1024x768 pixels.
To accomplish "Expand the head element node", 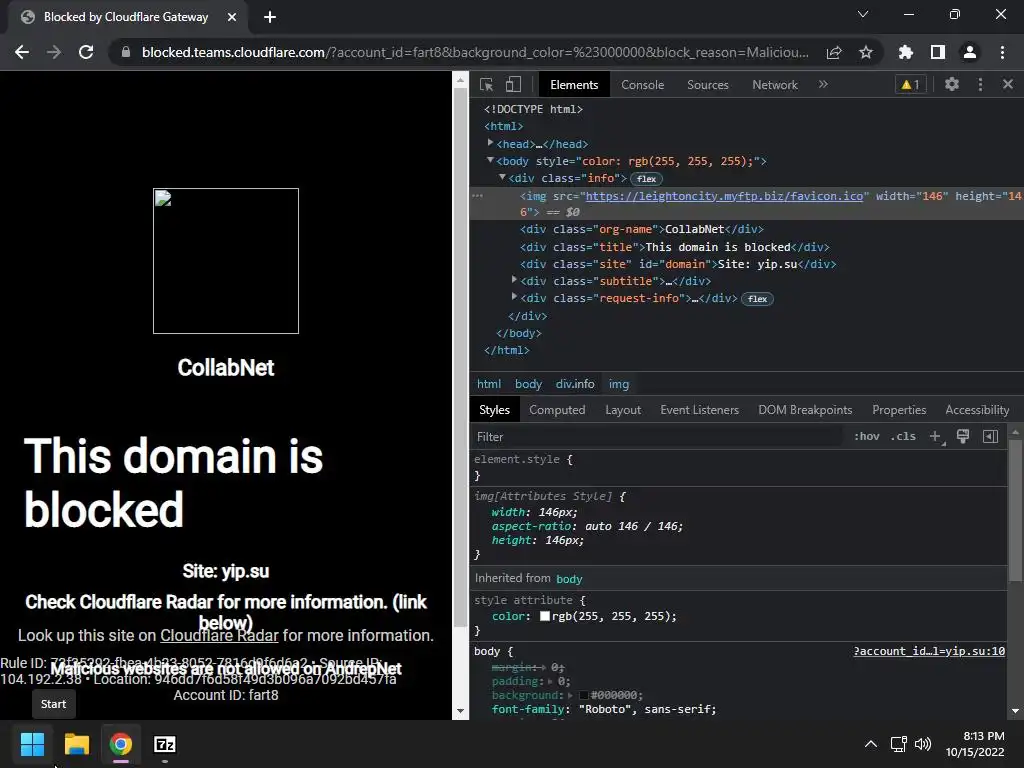I will [x=490, y=143].
